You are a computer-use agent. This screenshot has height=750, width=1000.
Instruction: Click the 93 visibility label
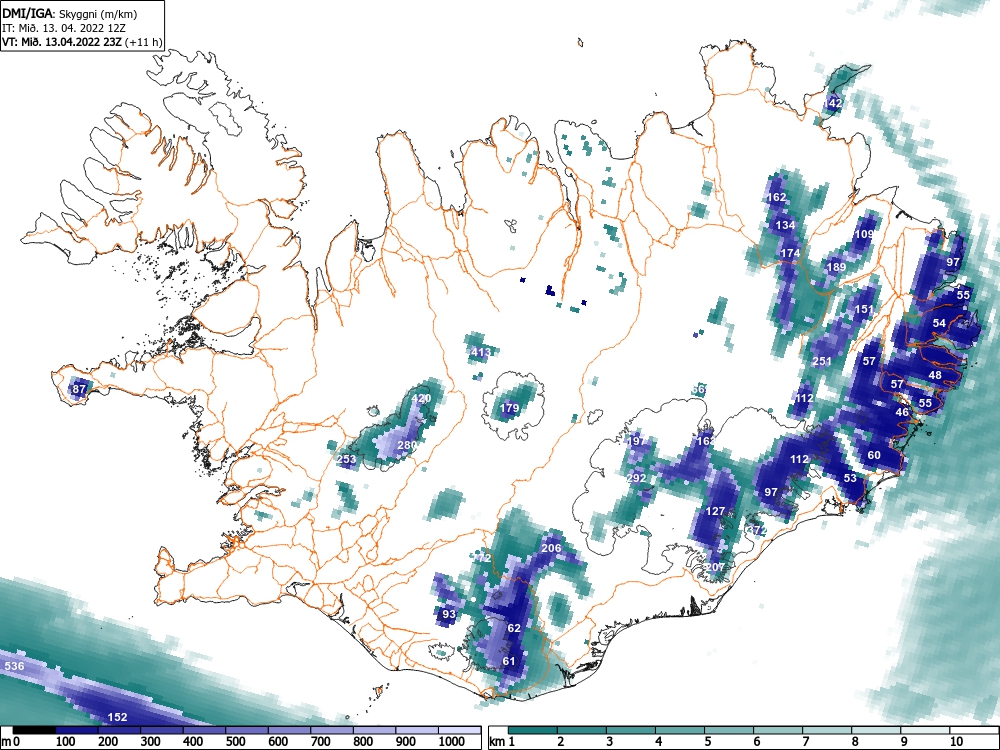[449, 614]
